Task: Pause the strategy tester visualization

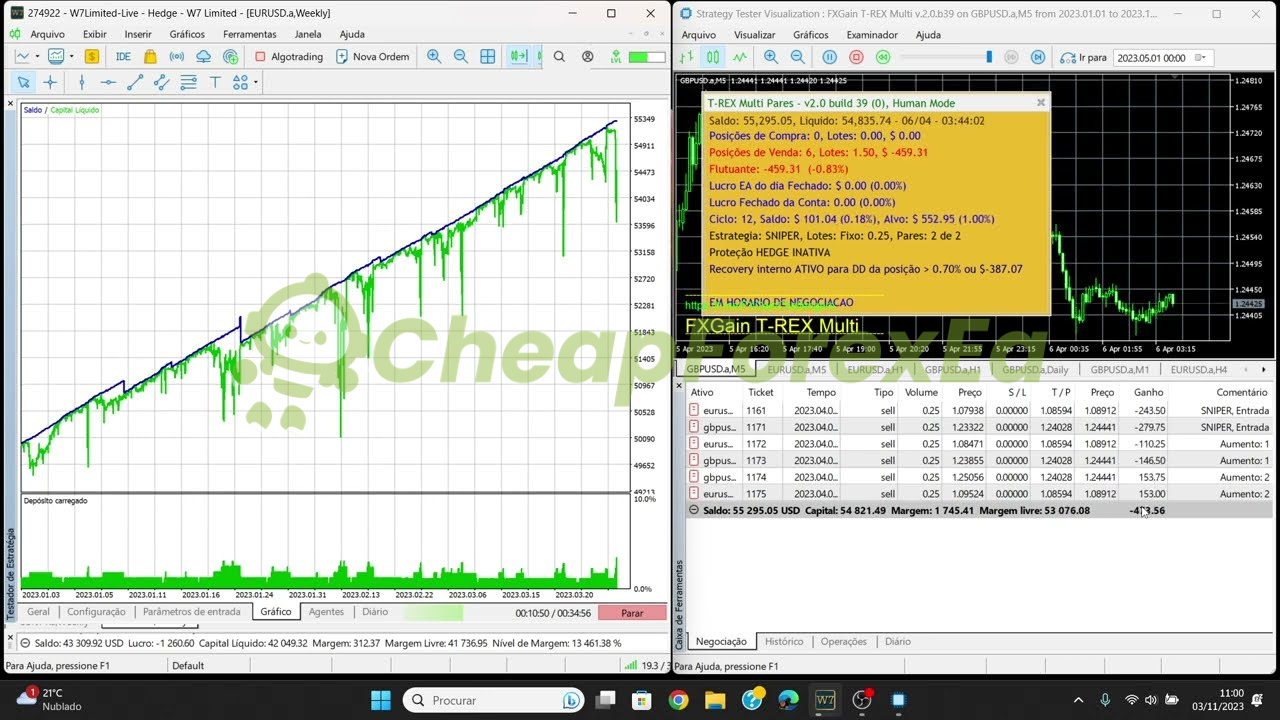Action: point(830,57)
